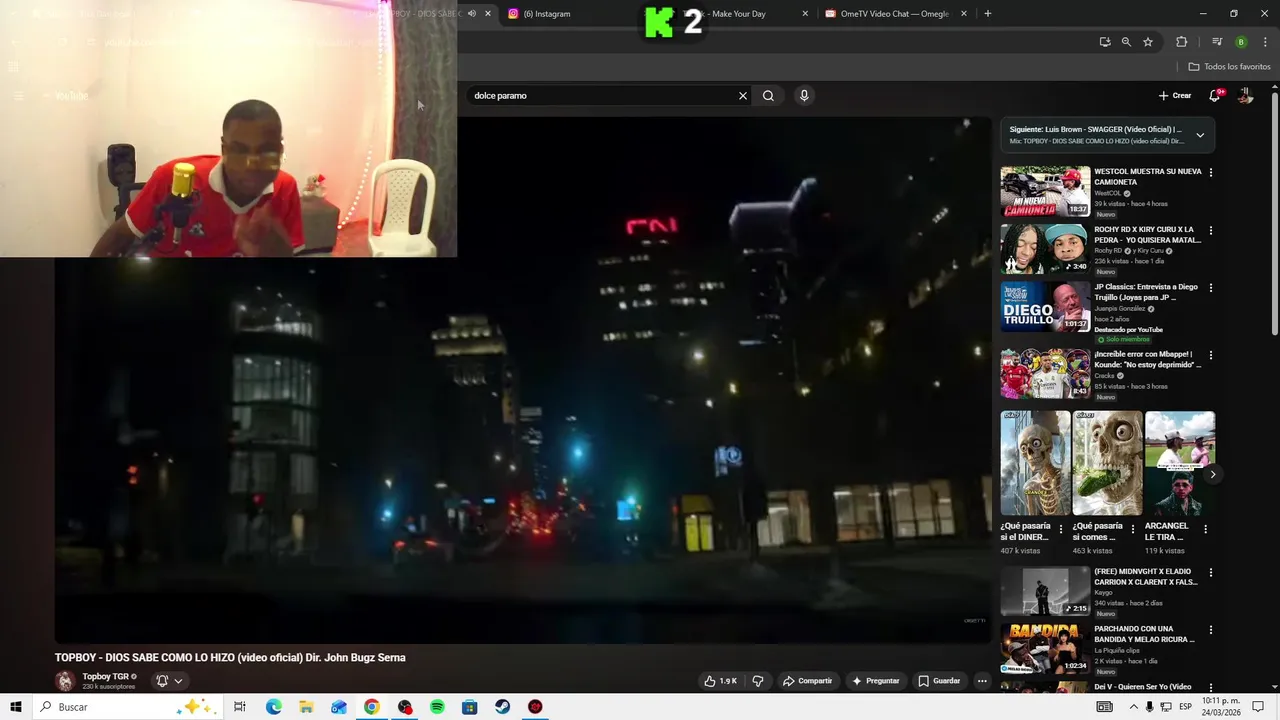Screen dimensions: 1280x720
Task: Open Chrome extensions puzzle icon
Action: click(1181, 42)
